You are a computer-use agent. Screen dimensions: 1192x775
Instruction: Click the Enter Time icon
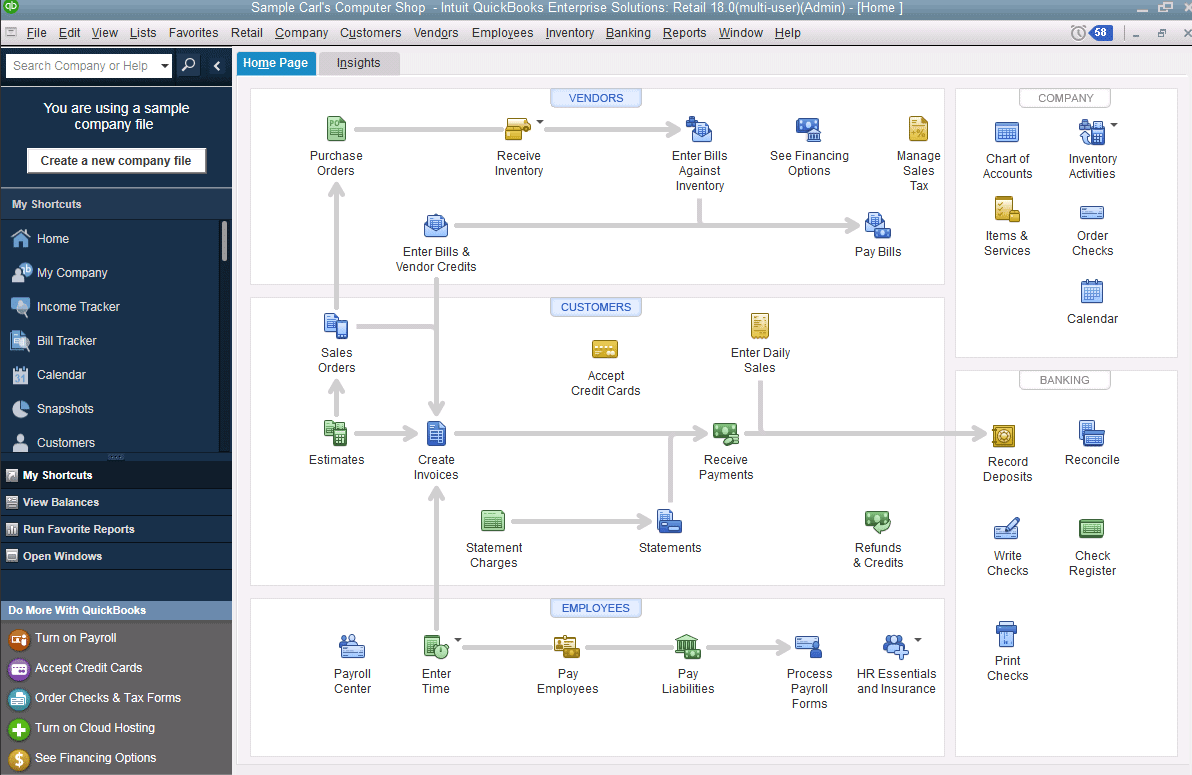(x=436, y=646)
